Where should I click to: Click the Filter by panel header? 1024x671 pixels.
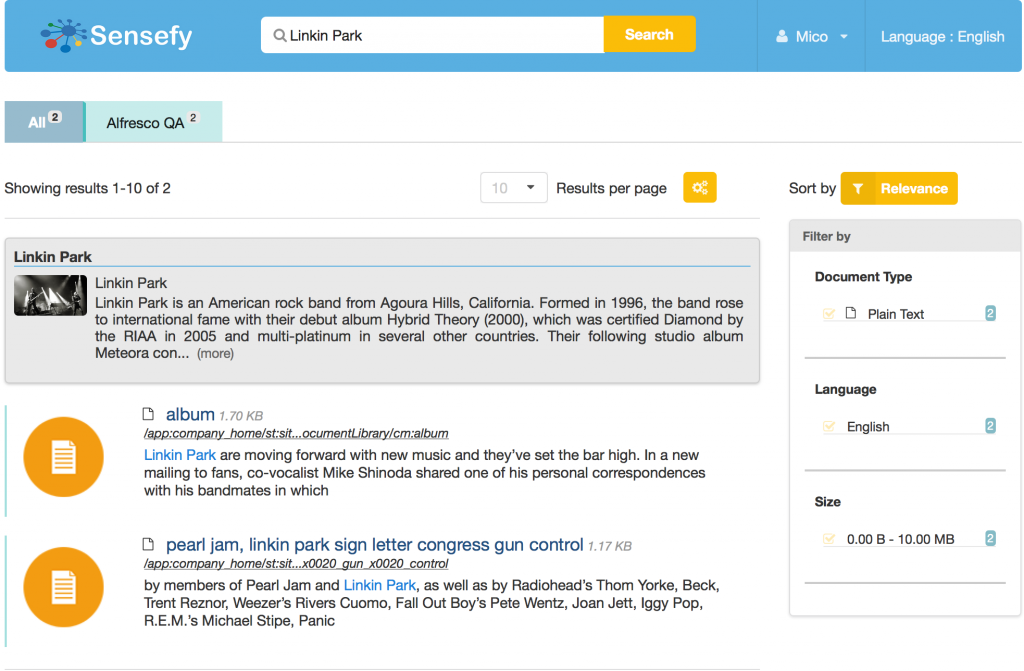pos(904,237)
